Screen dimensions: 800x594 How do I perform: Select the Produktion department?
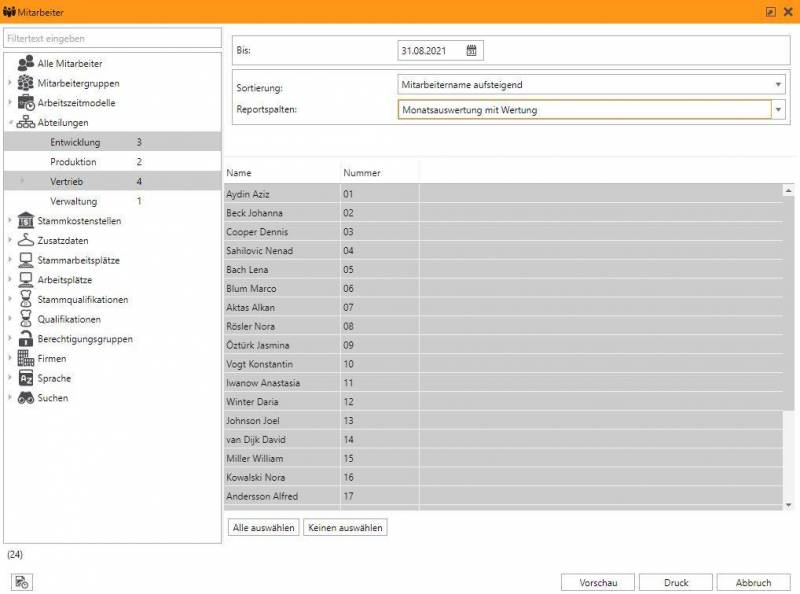[x=73, y=162]
